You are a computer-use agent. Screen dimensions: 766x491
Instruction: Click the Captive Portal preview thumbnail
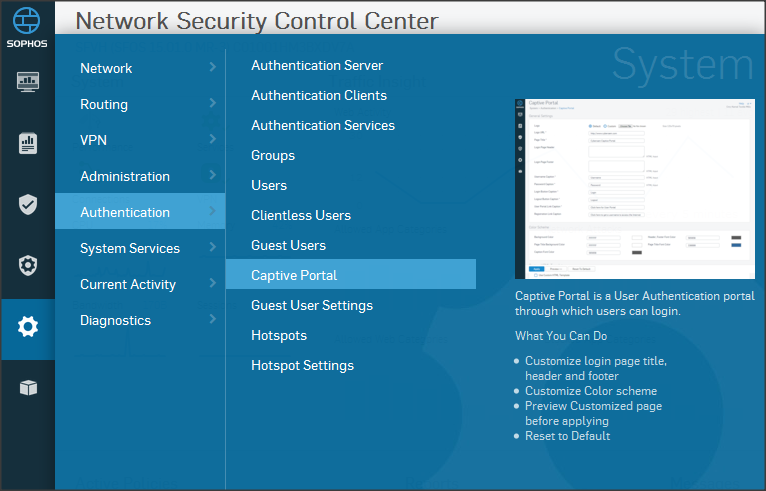(x=633, y=188)
